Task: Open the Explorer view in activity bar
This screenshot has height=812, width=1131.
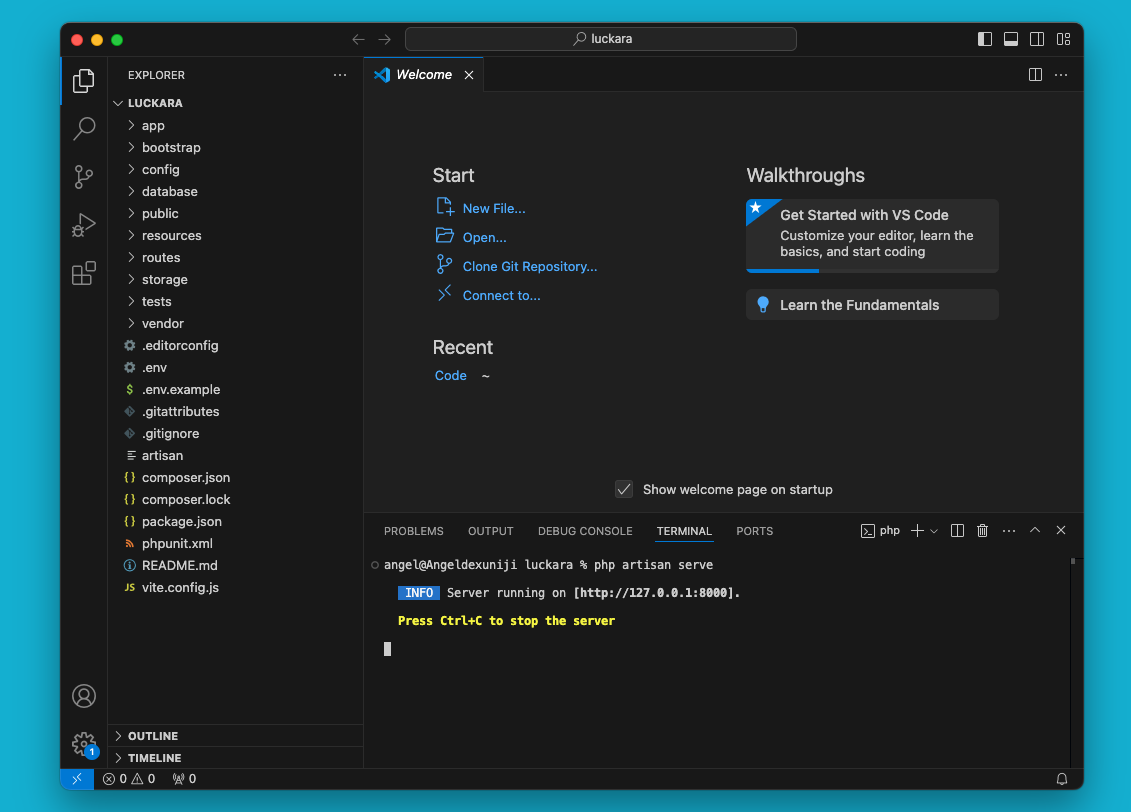Action: pyautogui.click(x=84, y=80)
